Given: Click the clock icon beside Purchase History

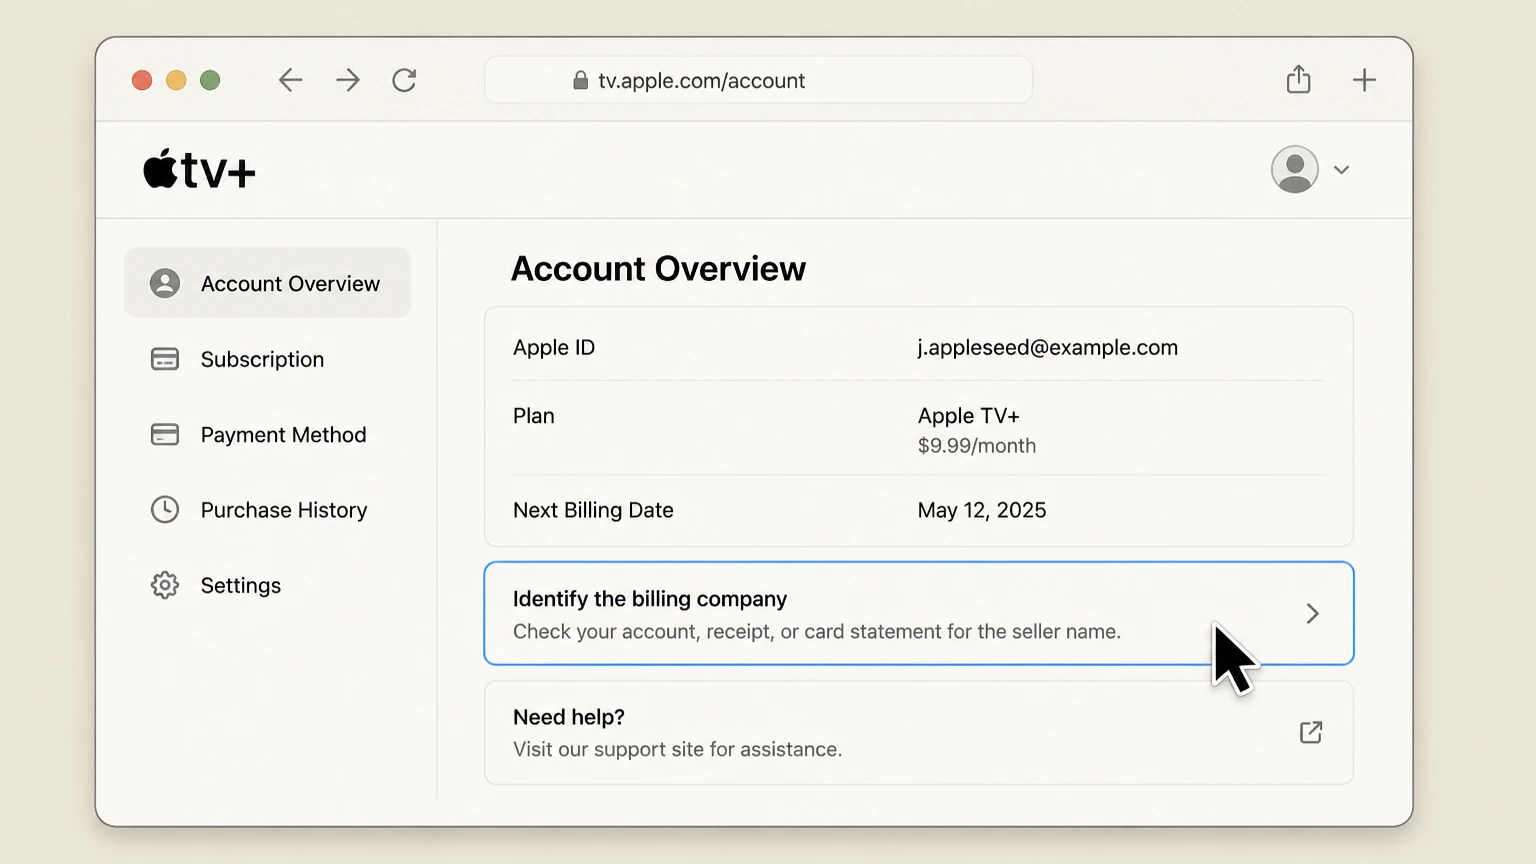Looking at the screenshot, I should click(x=165, y=510).
